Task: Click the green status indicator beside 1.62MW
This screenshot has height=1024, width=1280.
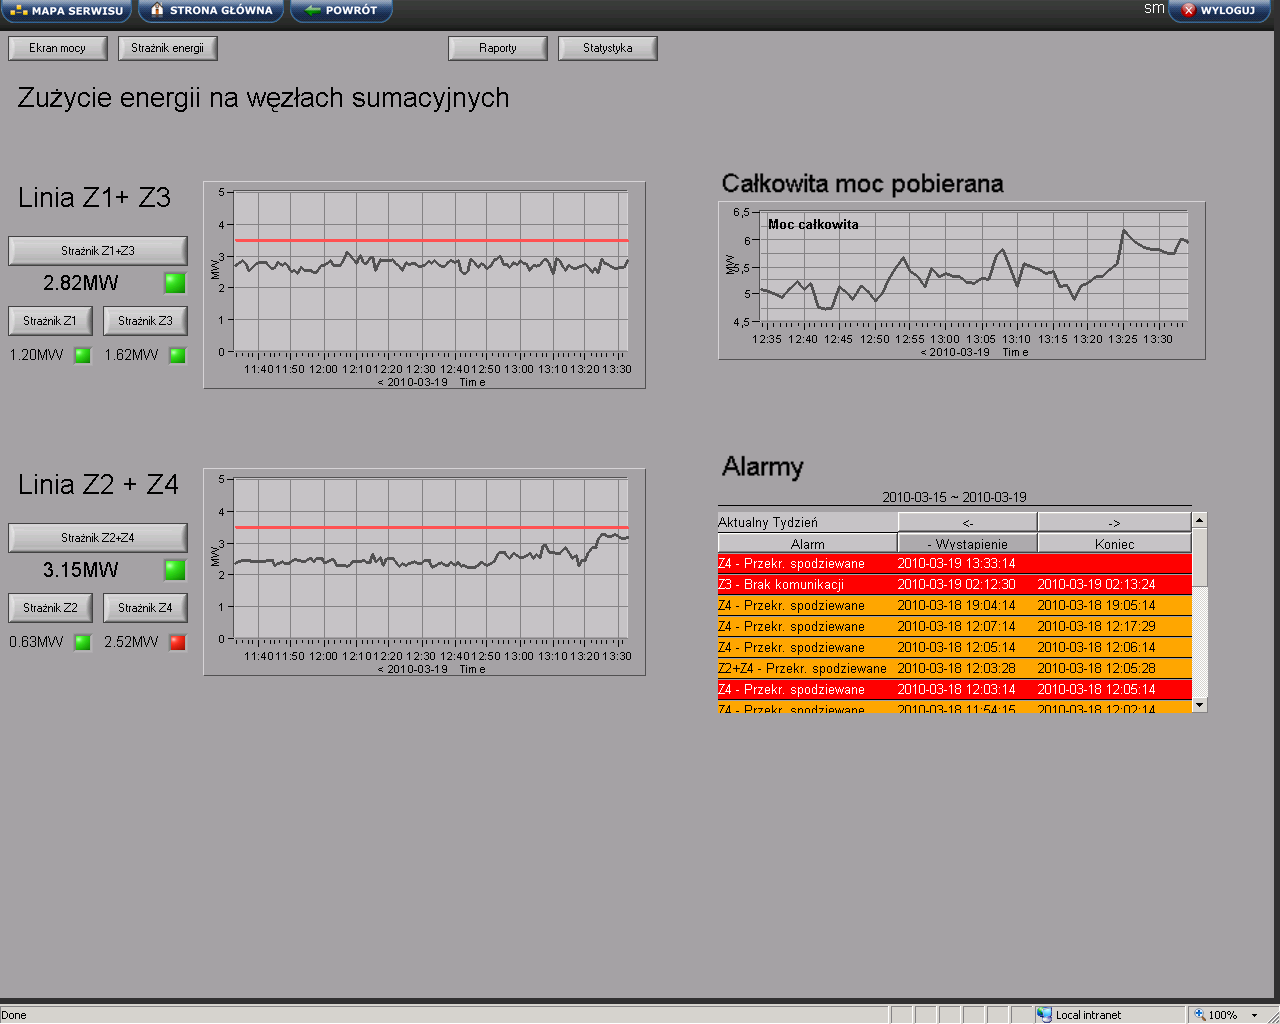Action: [178, 355]
